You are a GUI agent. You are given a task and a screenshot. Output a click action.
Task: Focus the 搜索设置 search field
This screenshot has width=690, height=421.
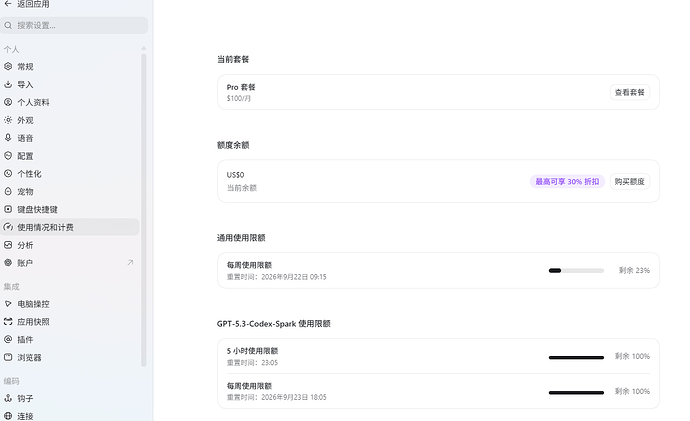click(74, 26)
